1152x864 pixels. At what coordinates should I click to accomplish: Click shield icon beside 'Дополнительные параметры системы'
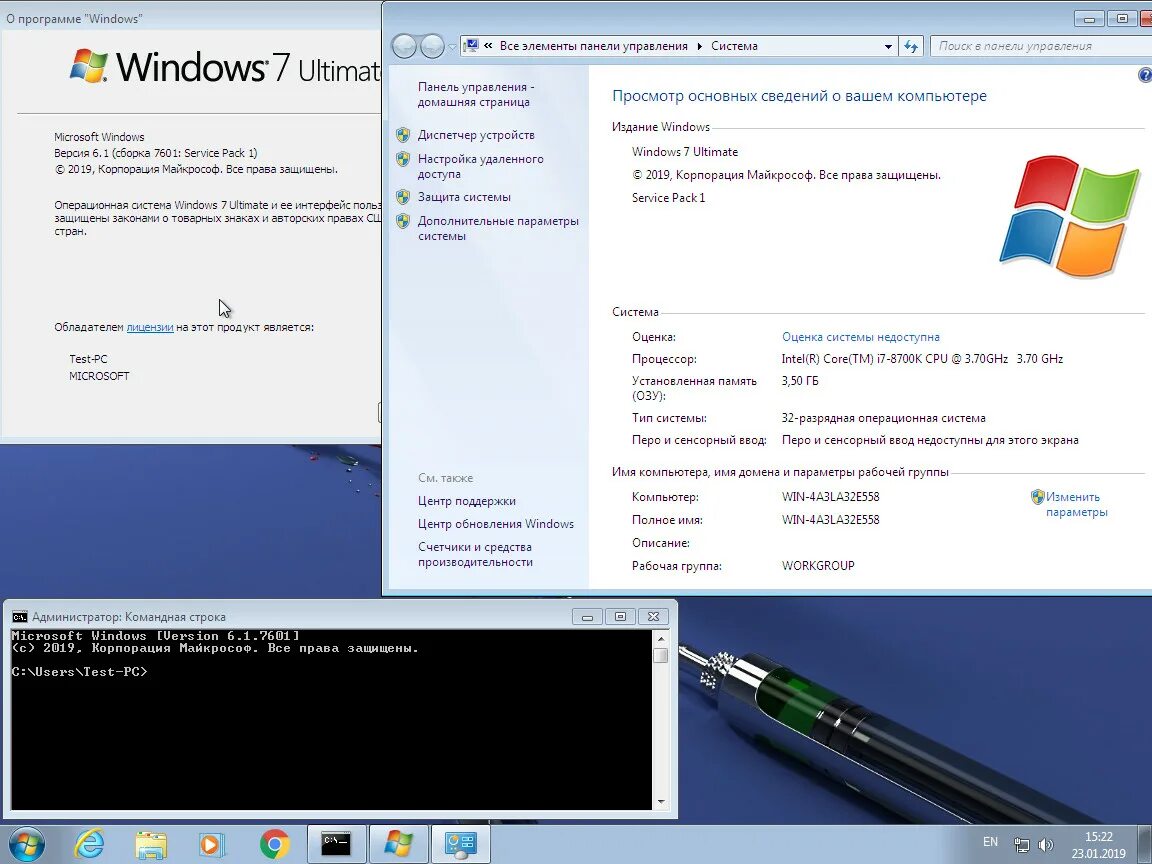(x=403, y=220)
